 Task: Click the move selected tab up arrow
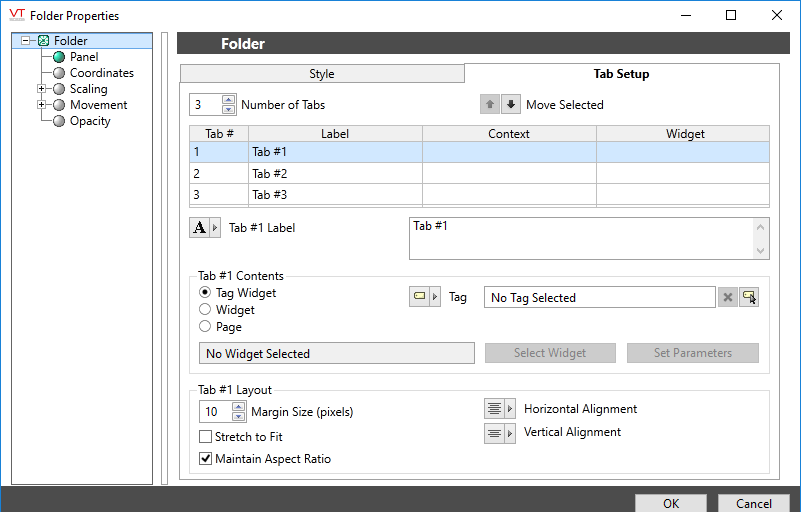(x=491, y=104)
